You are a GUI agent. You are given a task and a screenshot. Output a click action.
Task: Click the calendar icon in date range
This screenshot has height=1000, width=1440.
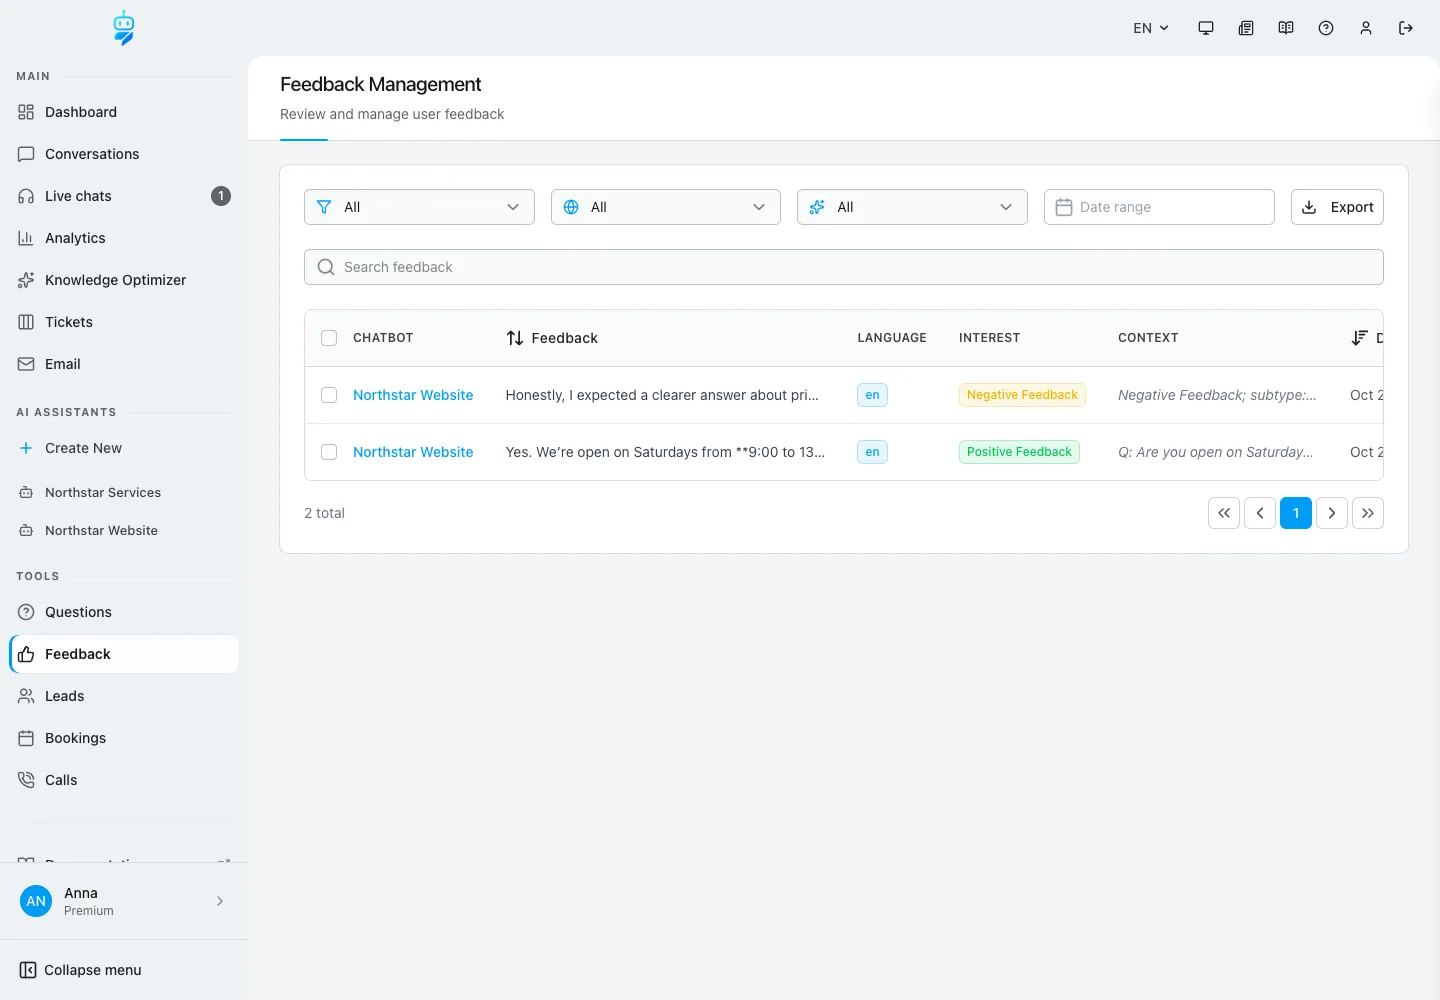[1064, 207]
